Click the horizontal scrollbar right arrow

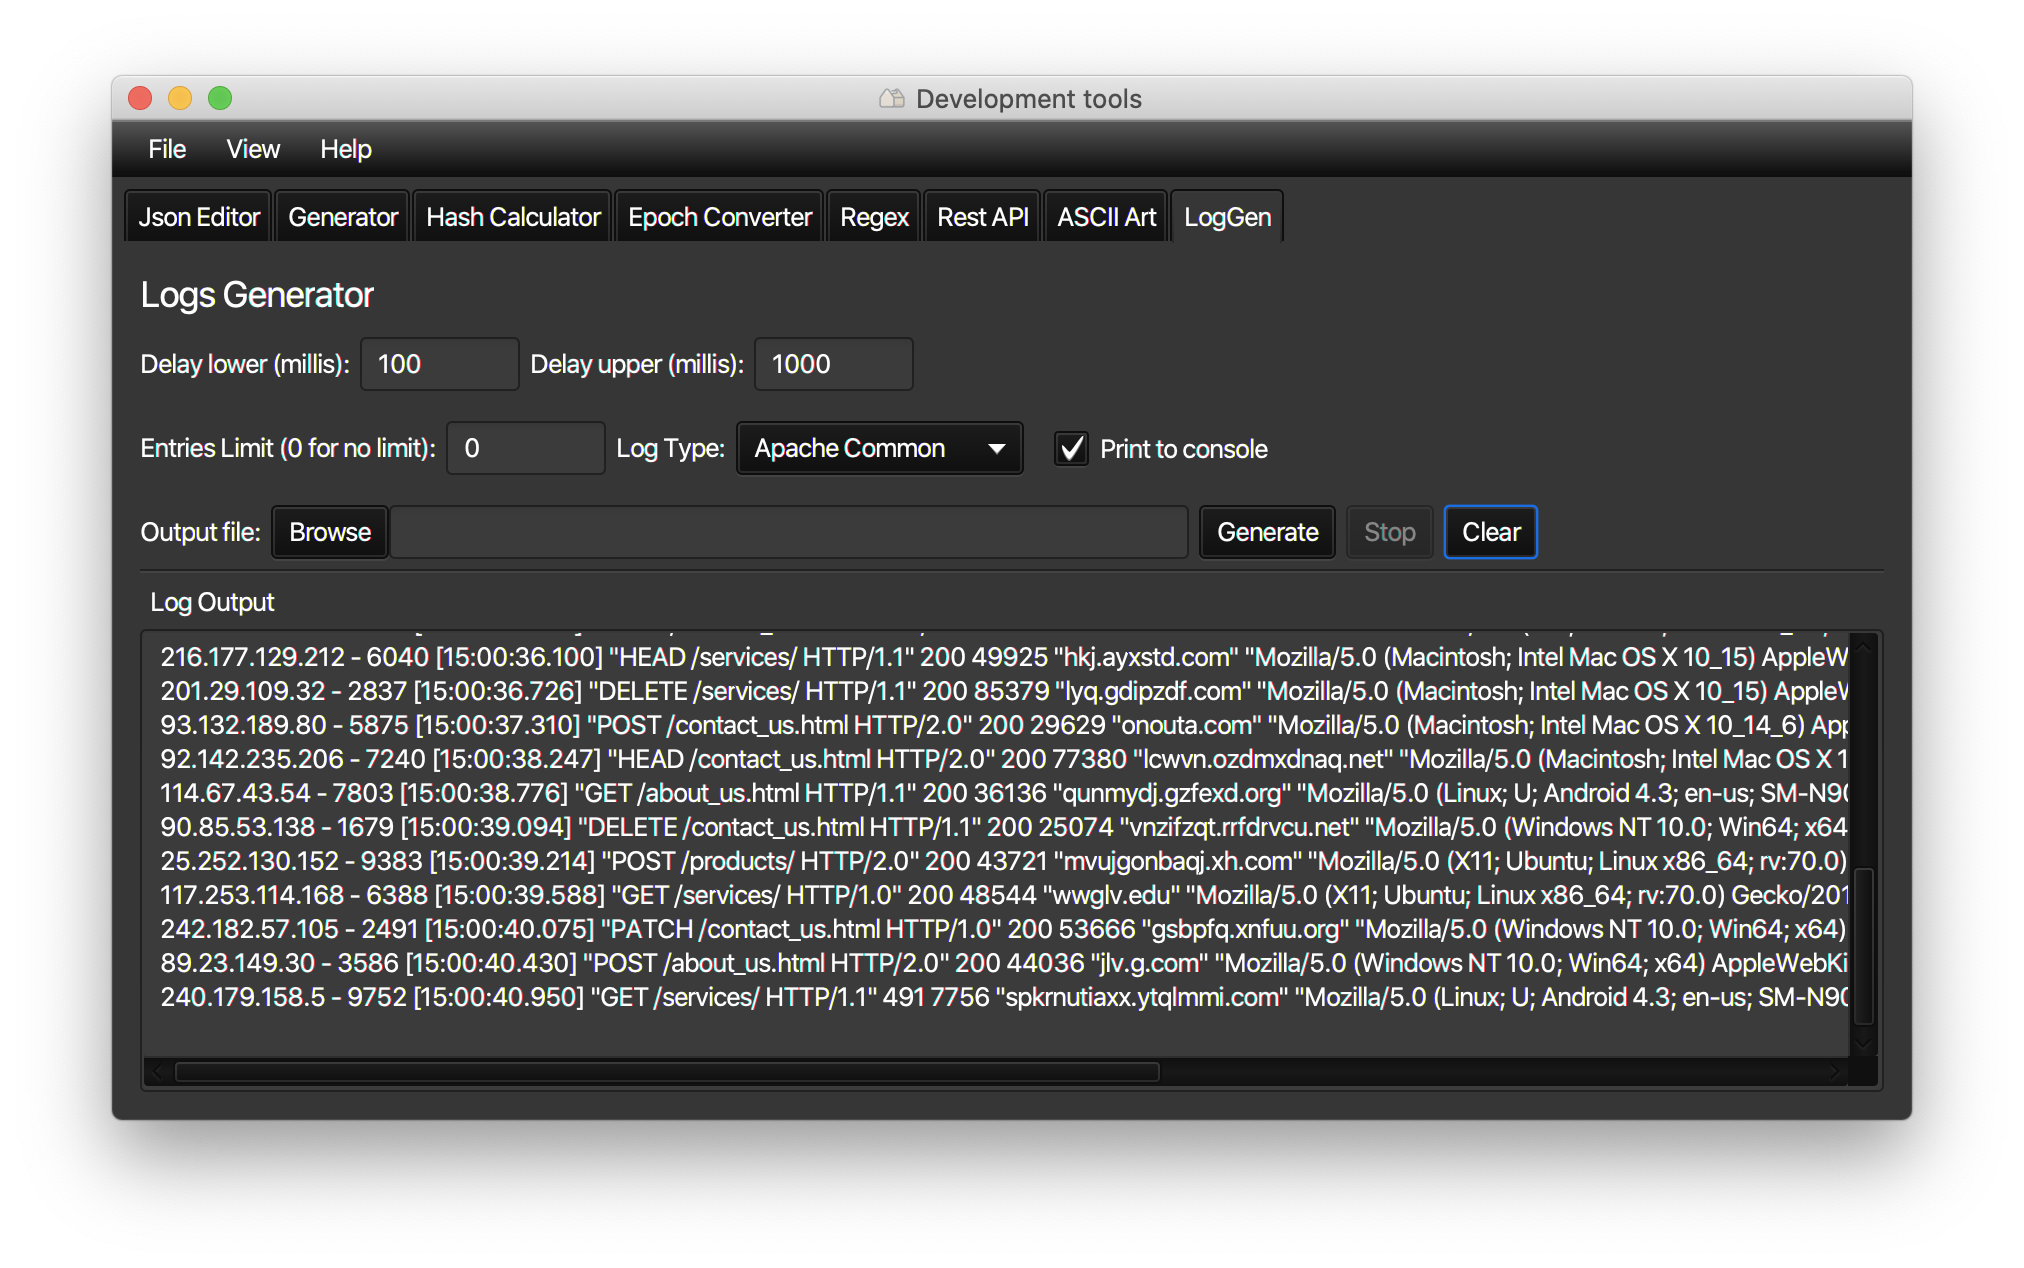[1834, 1072]
